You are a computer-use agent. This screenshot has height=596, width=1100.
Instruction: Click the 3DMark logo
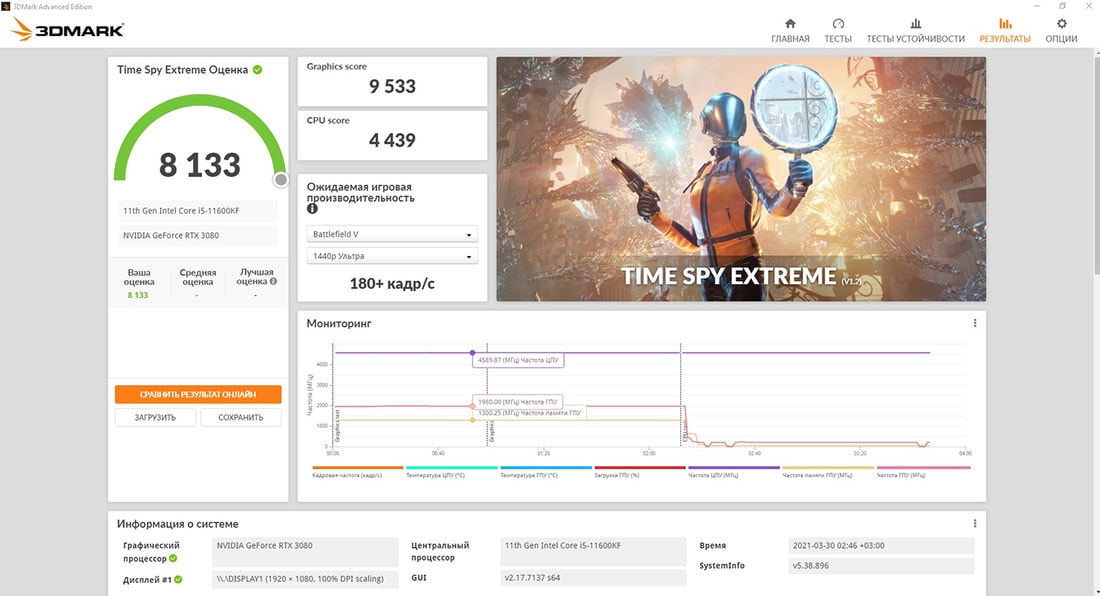68,29
